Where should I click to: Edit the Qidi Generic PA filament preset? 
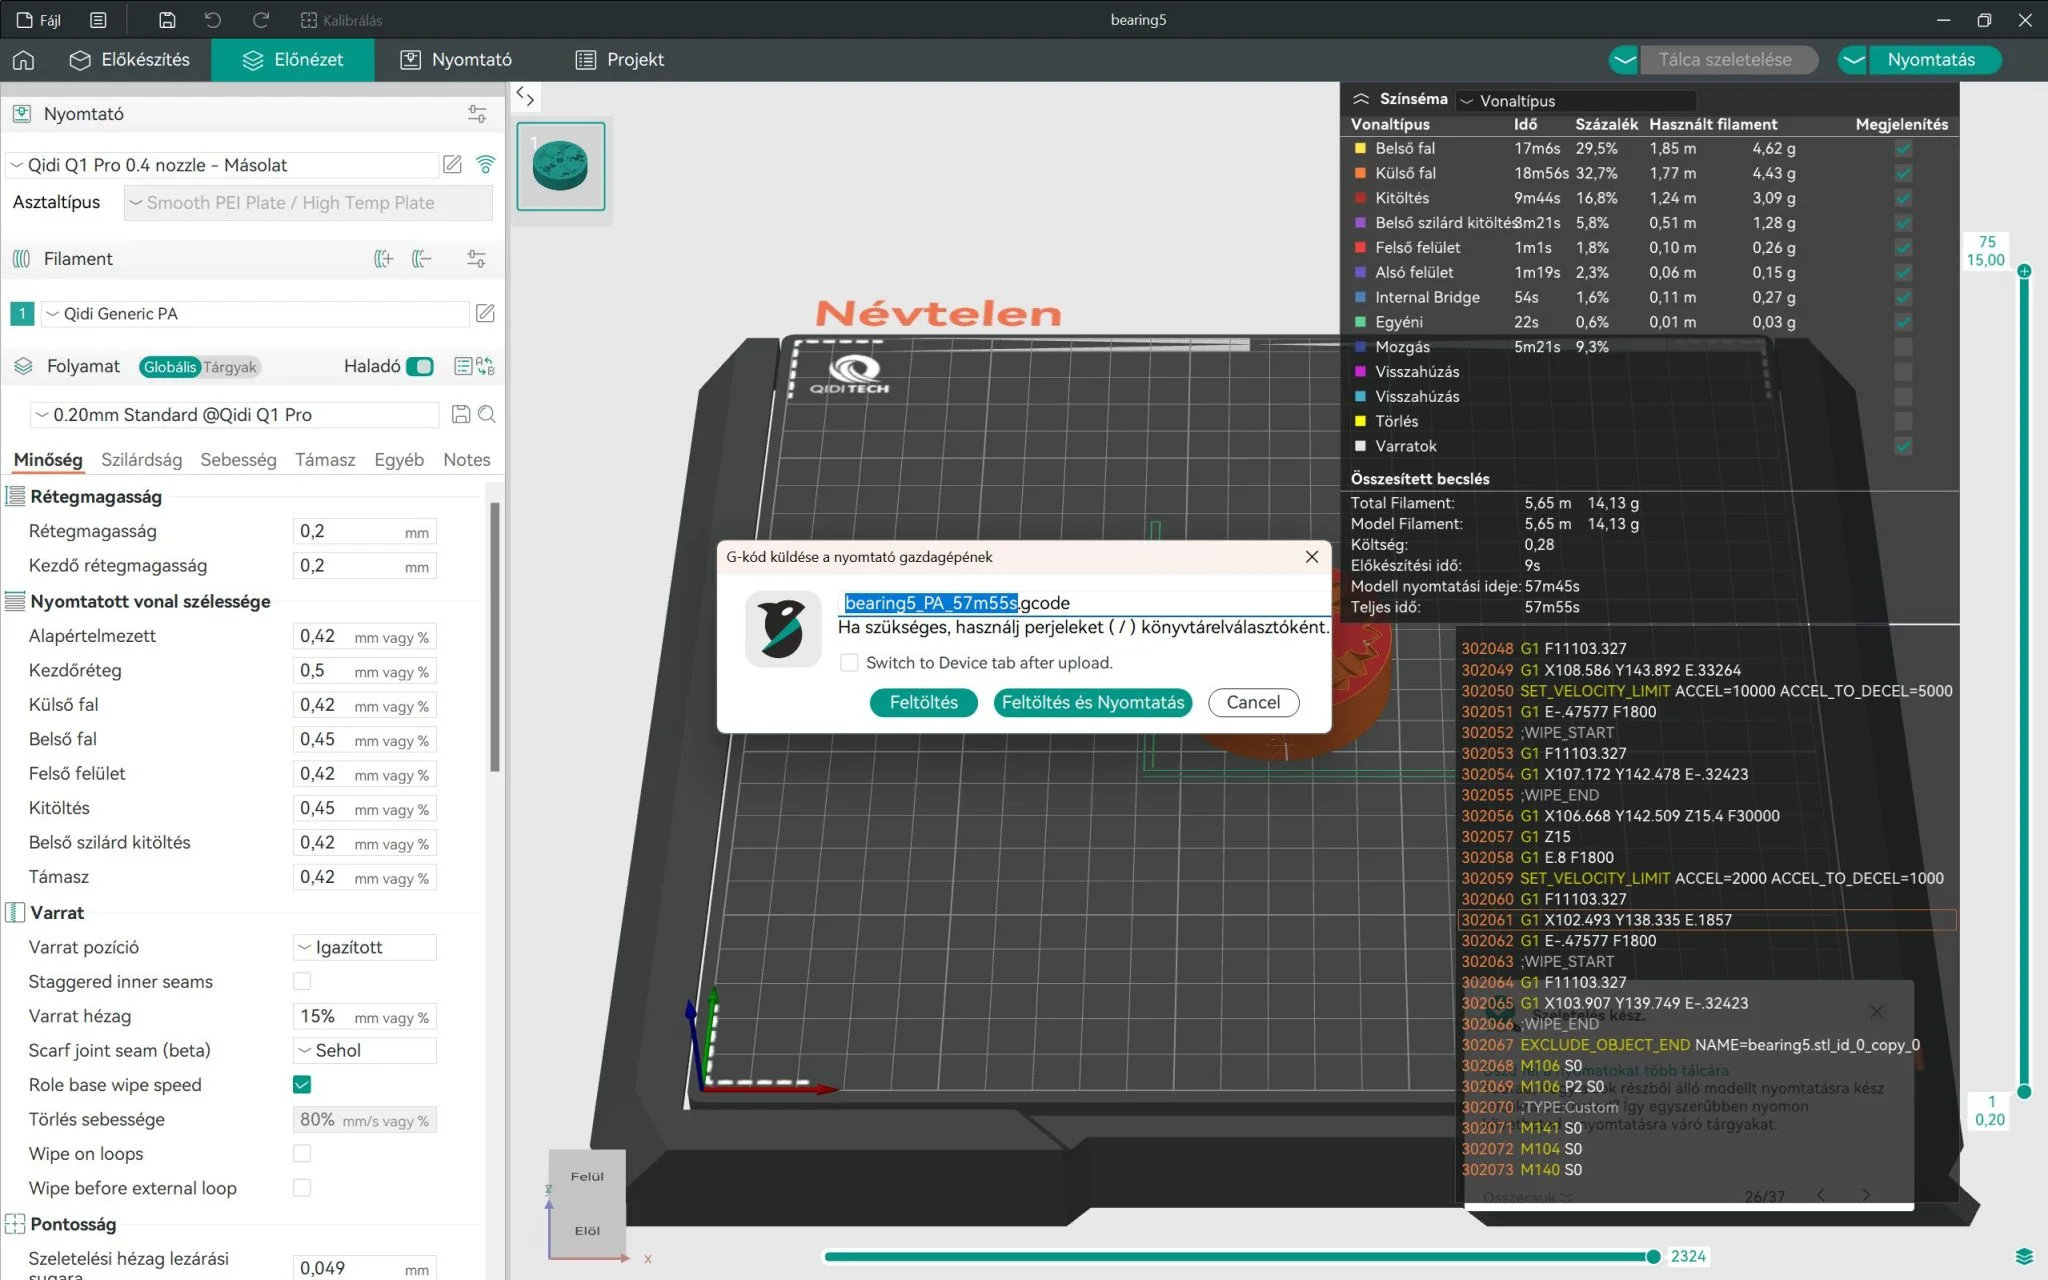[485, 313]
